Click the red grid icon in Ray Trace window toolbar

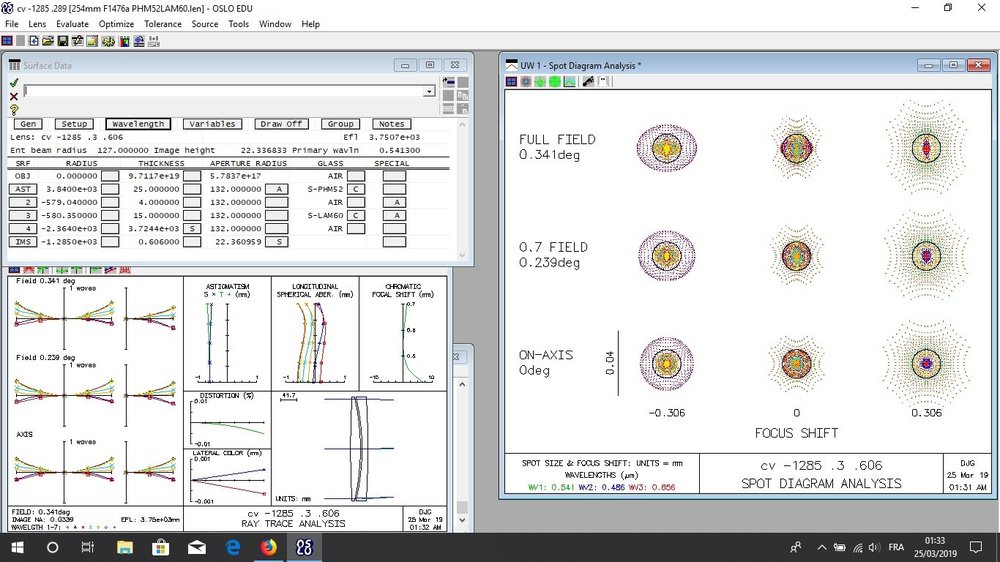125,270
